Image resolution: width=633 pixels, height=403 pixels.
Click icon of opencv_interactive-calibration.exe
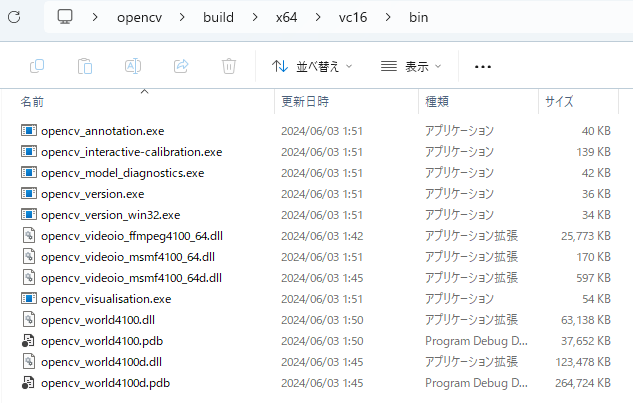click(x=29, y=151)
